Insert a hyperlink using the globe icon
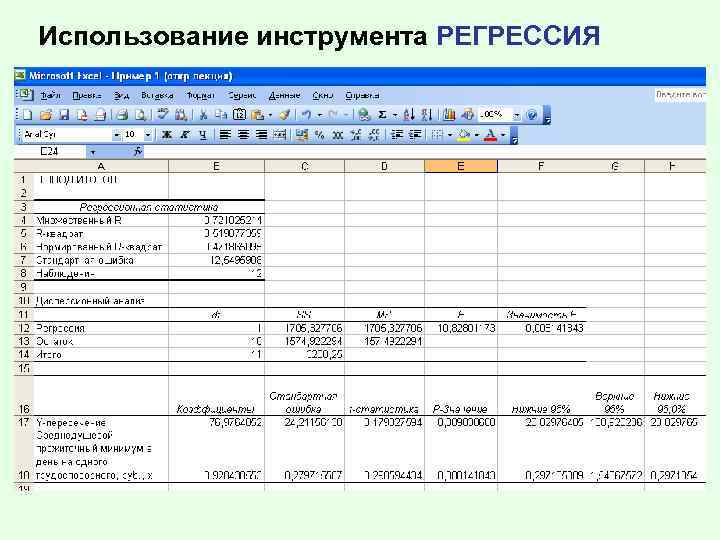720x540 pixels. pyautogui.click(x=364, y=114)
